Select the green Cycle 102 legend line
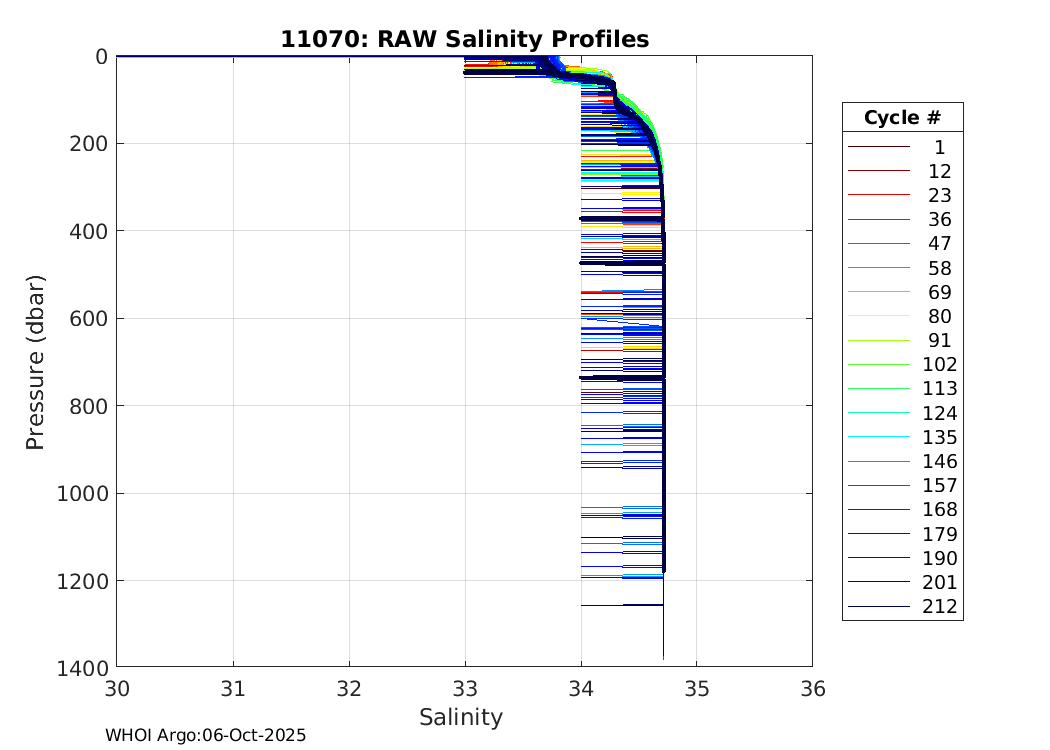Screen dimensions: 1050x750 [878, 365]
